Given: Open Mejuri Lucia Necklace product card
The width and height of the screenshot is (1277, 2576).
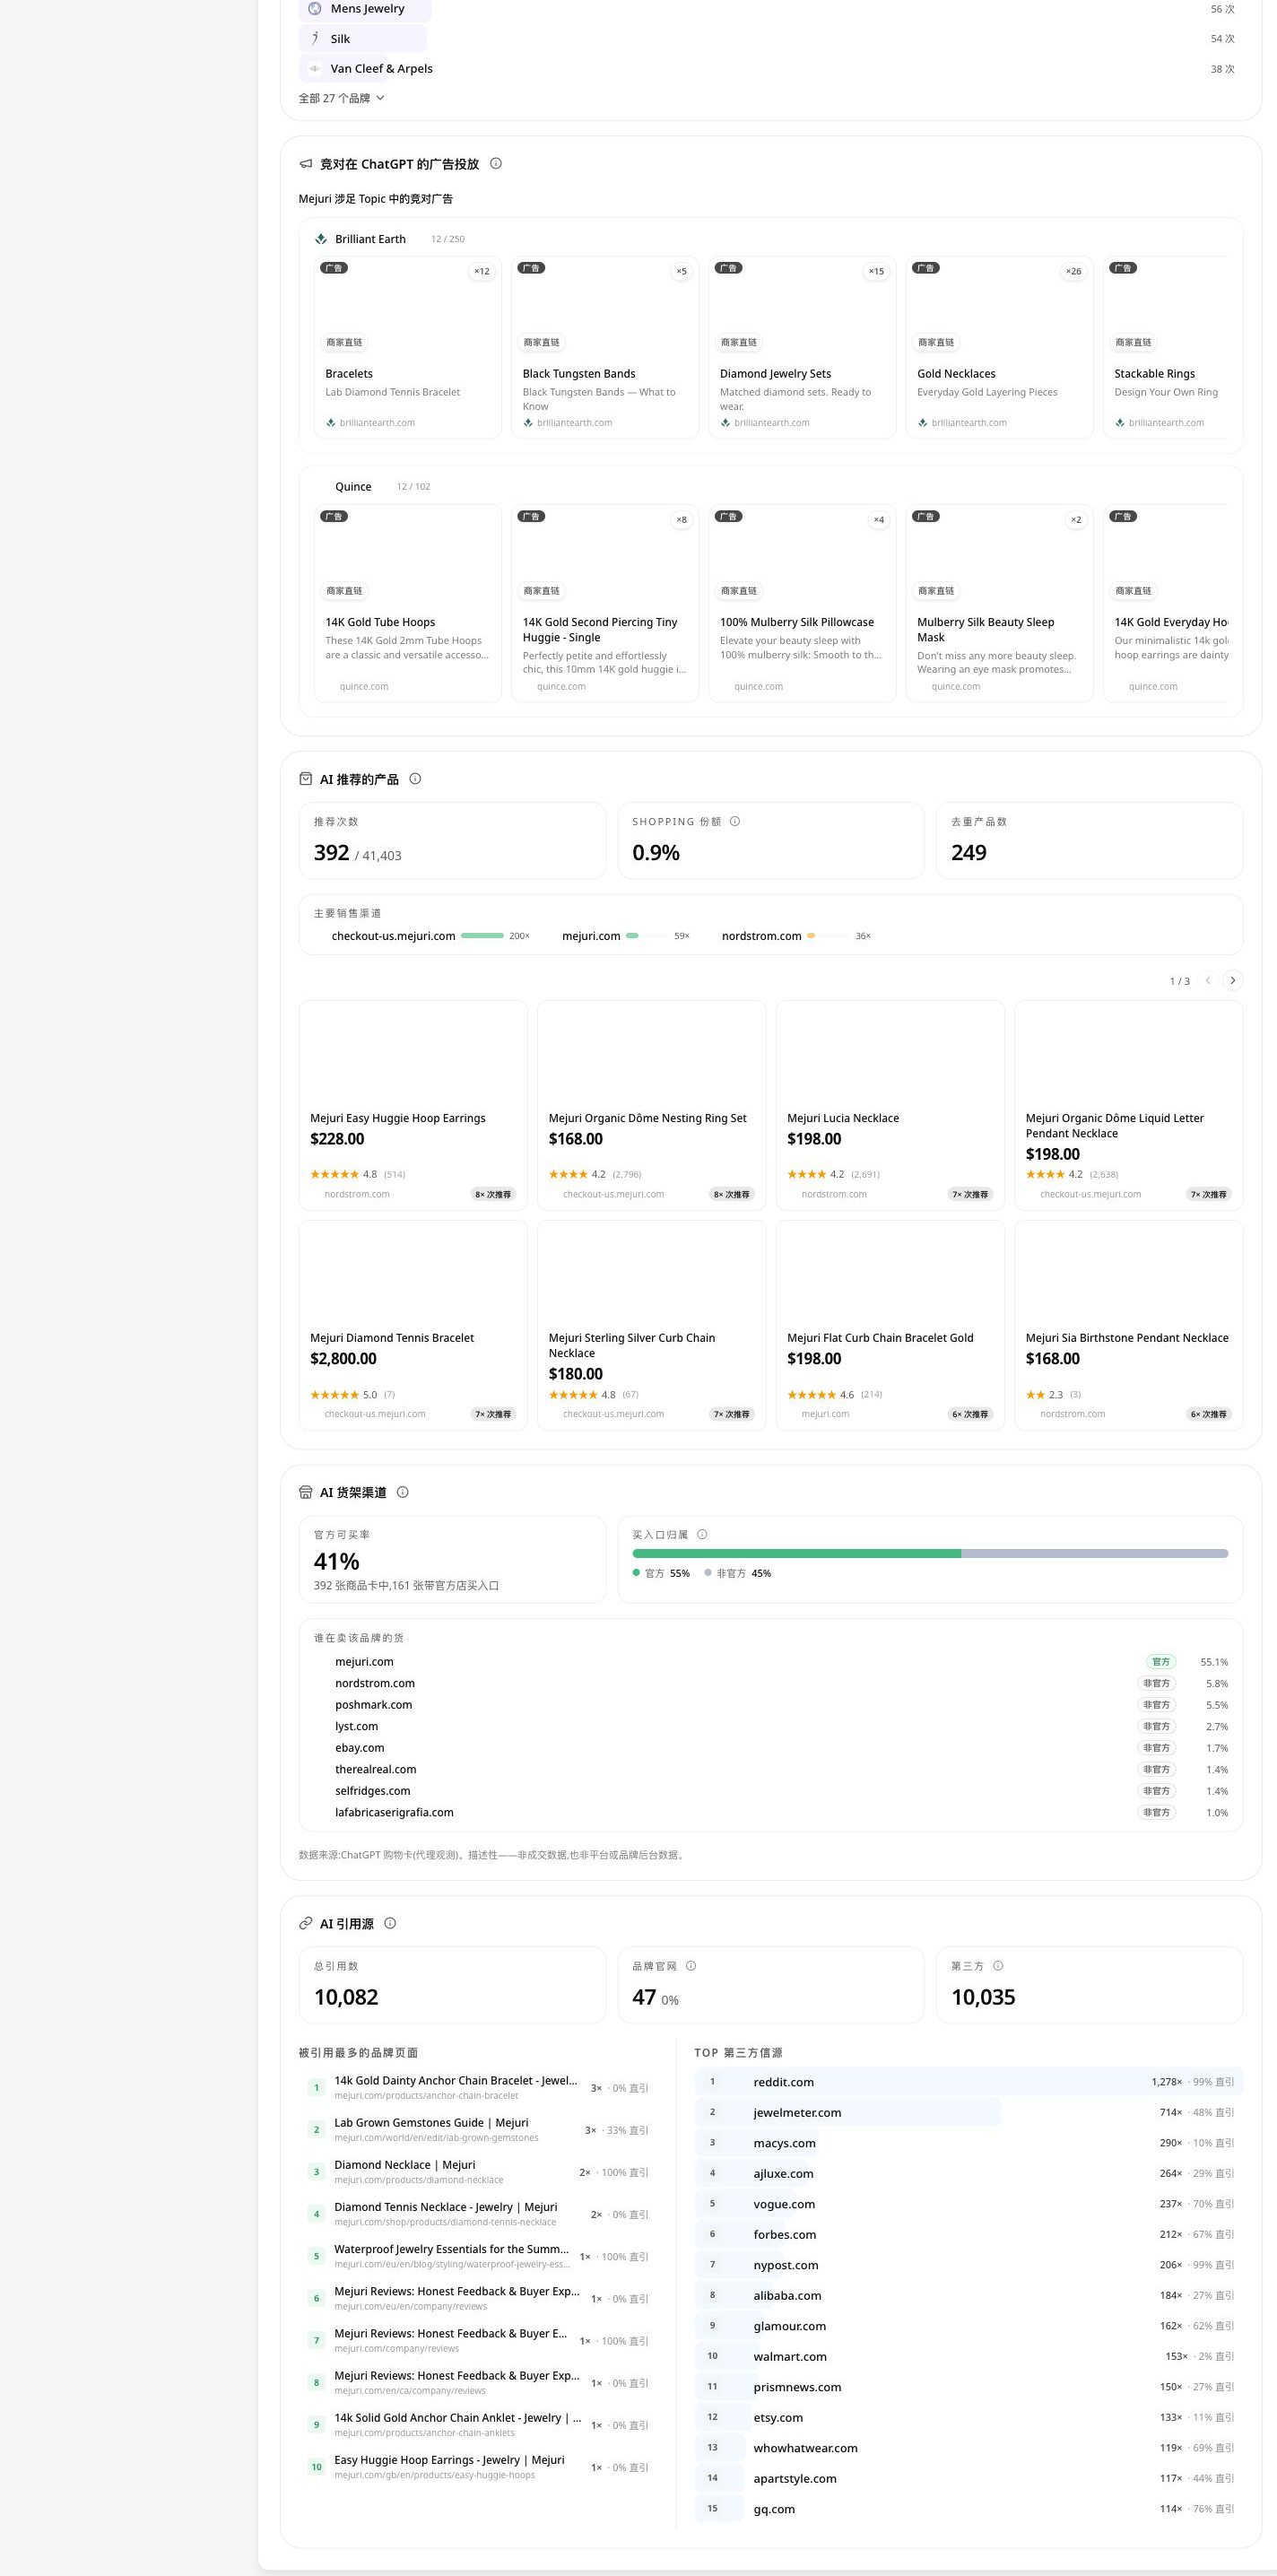Looking at the screenshot, I should tap(890, 1105).
